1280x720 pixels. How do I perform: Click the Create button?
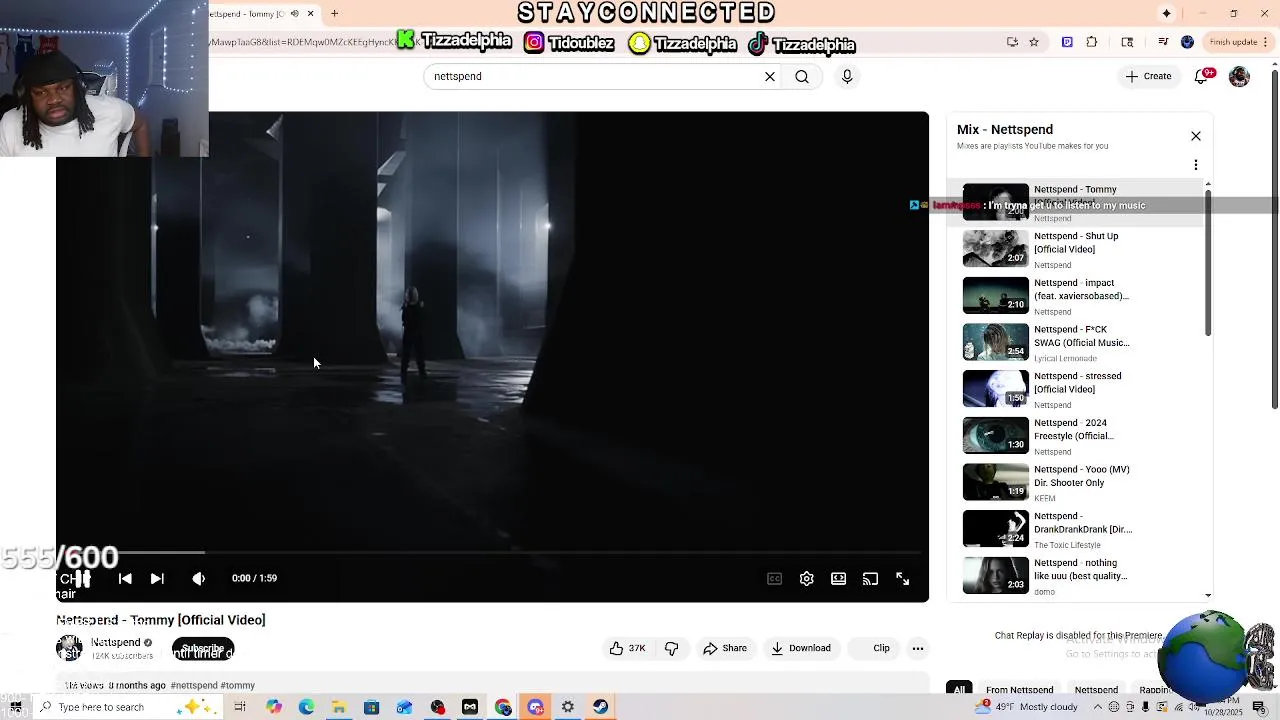tap(1148, 76)
